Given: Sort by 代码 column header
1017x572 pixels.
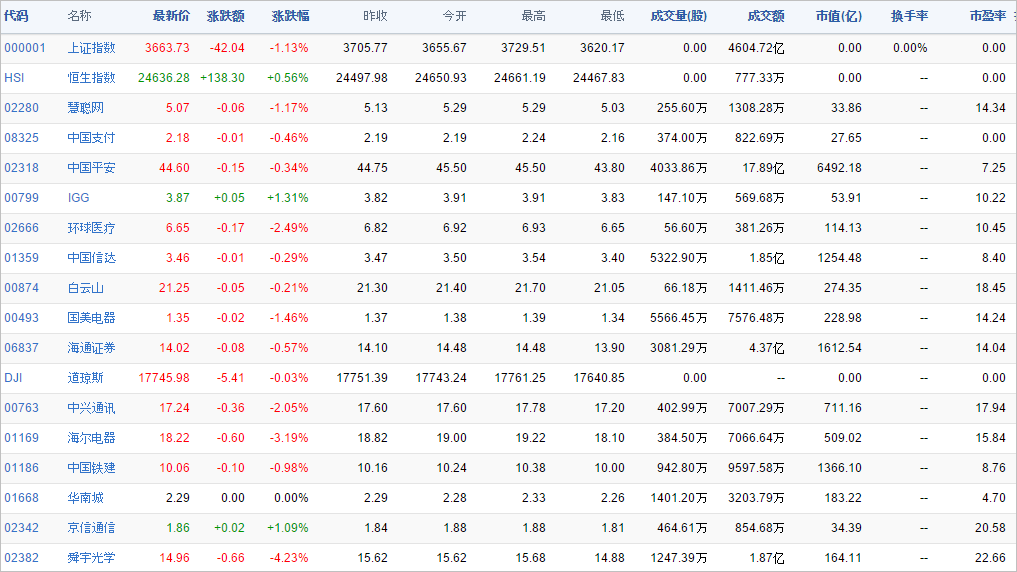Looking at the screenshot, I should pos(16,16).
